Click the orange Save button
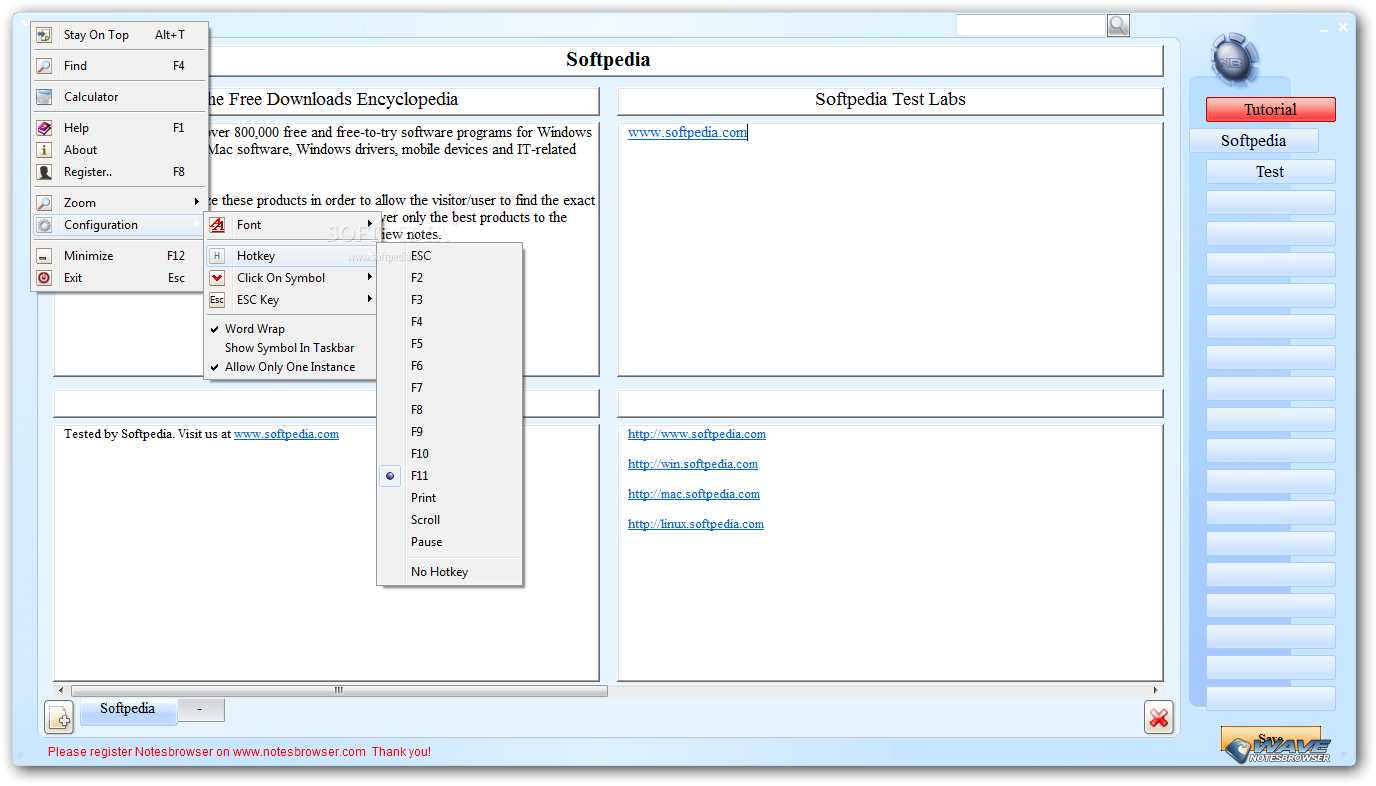Image resolution: width=1376 pixels, height=786 pixels. [x=1270, y=739]
